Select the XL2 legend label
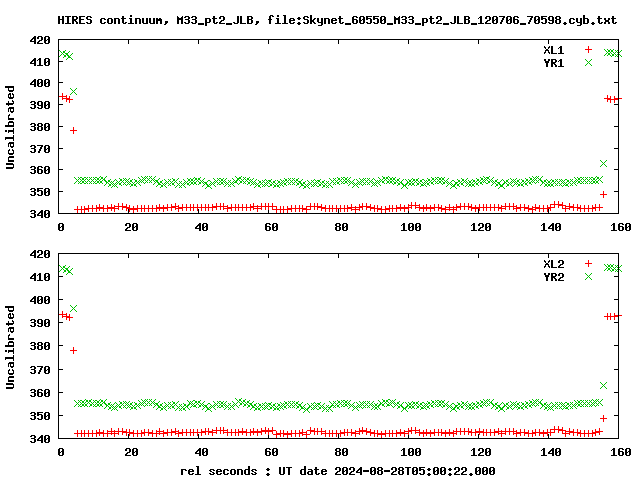640x480 pixels. (x=553, y=264)
